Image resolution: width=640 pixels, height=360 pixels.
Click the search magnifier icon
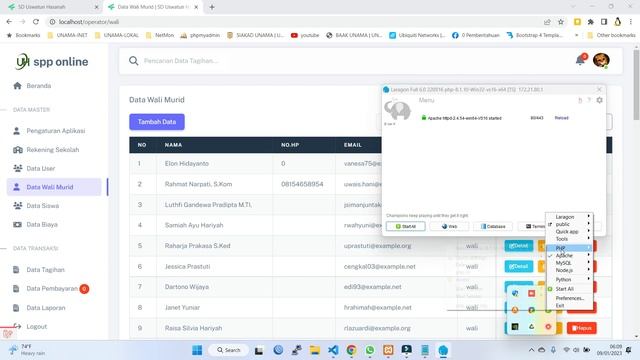133,61
